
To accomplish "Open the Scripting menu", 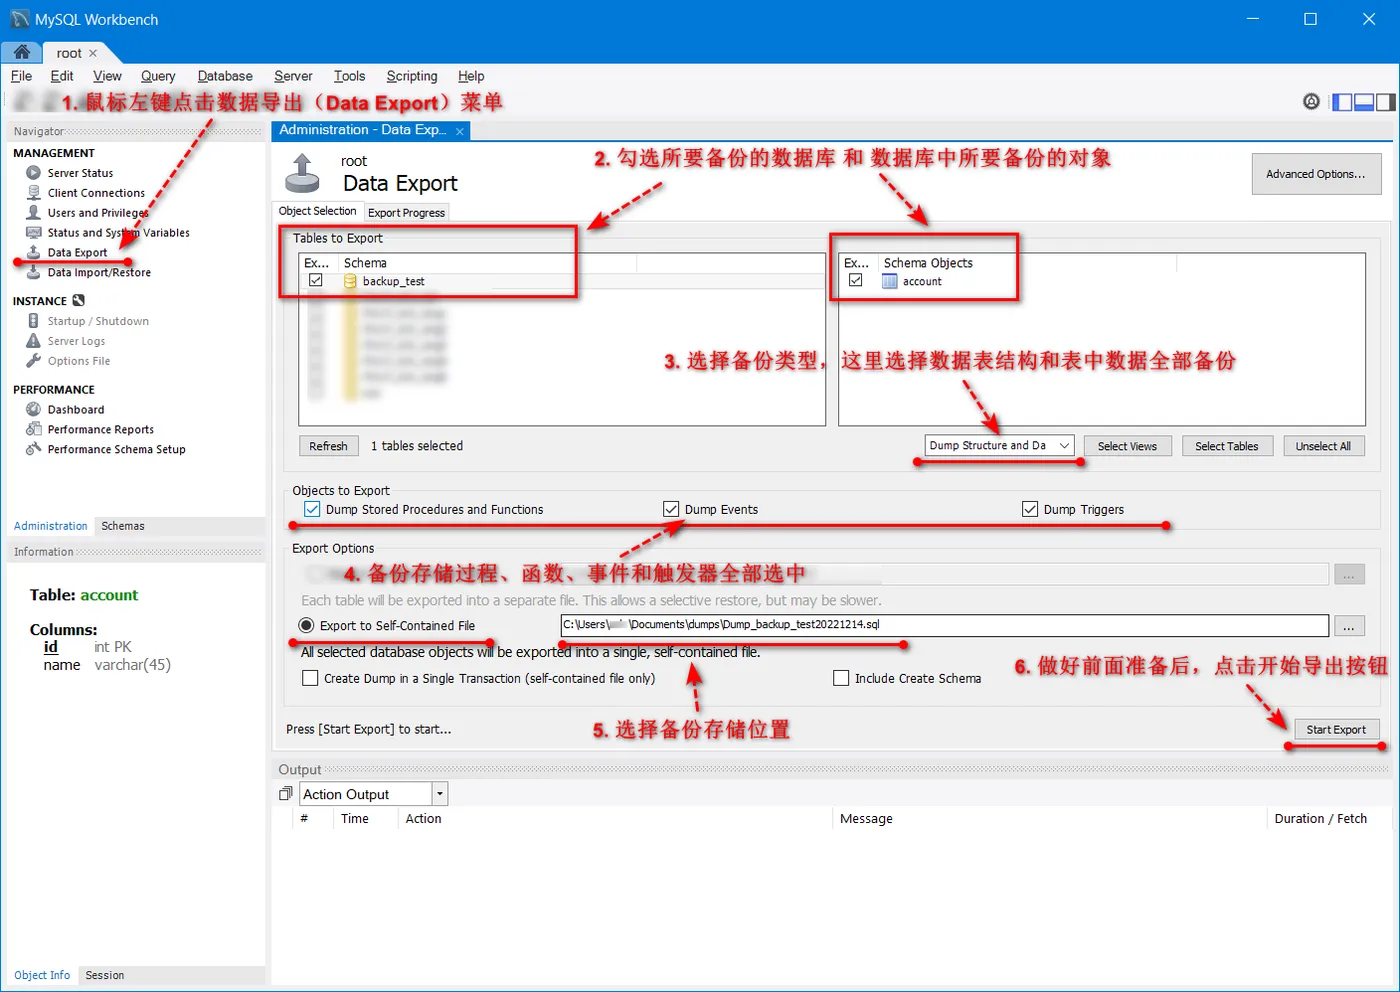I will click(412, 76).
